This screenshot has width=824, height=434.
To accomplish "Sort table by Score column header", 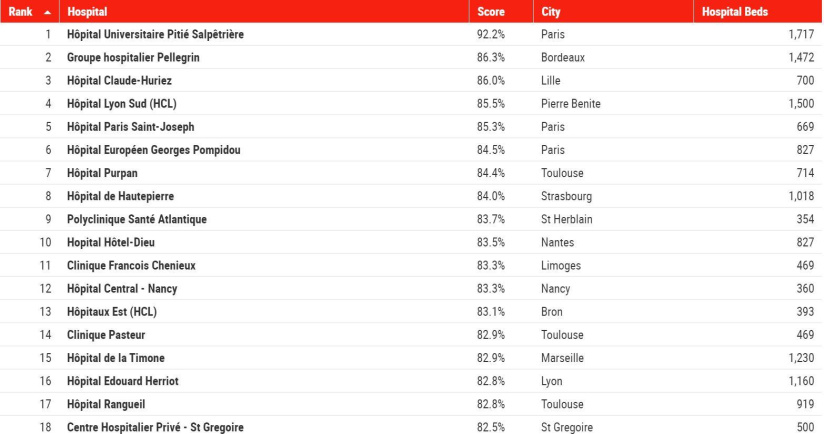I will pos(490,12).
